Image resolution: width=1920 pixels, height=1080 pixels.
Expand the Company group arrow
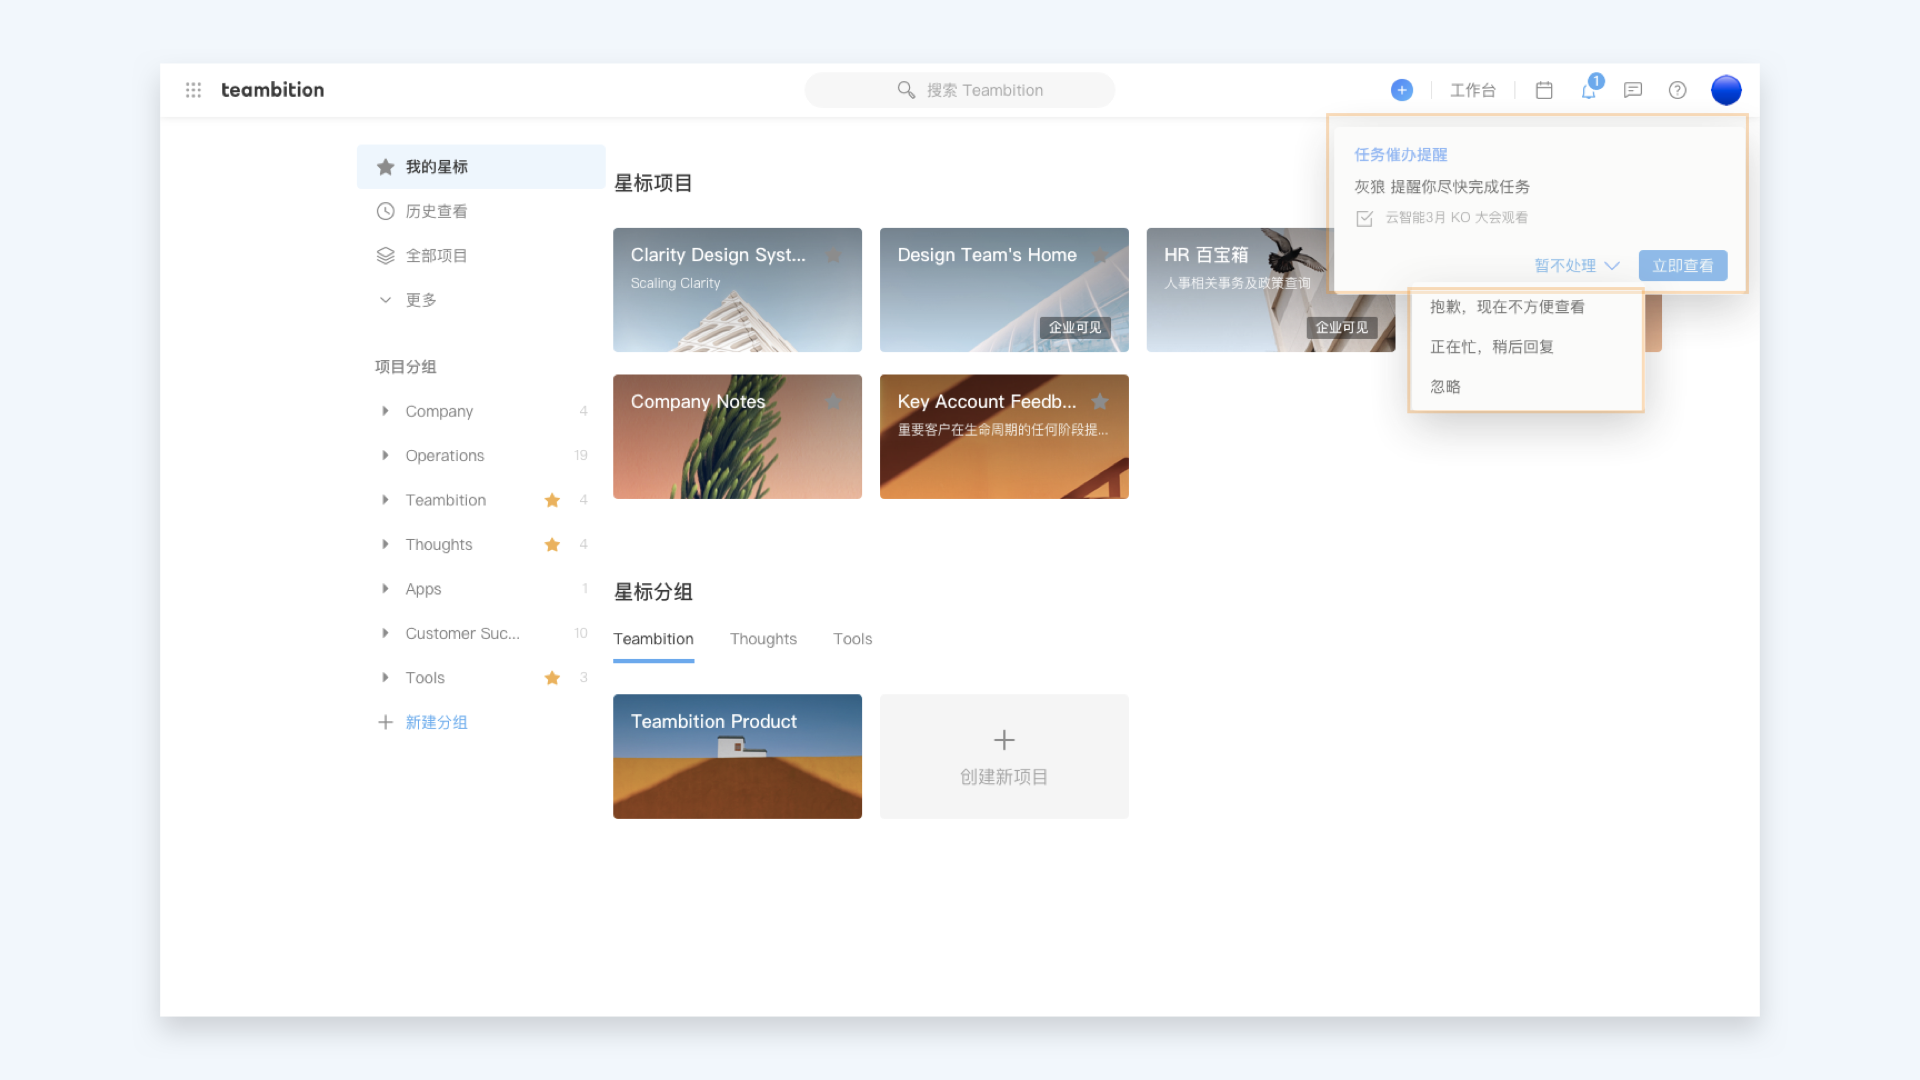[x=385, y=411]
